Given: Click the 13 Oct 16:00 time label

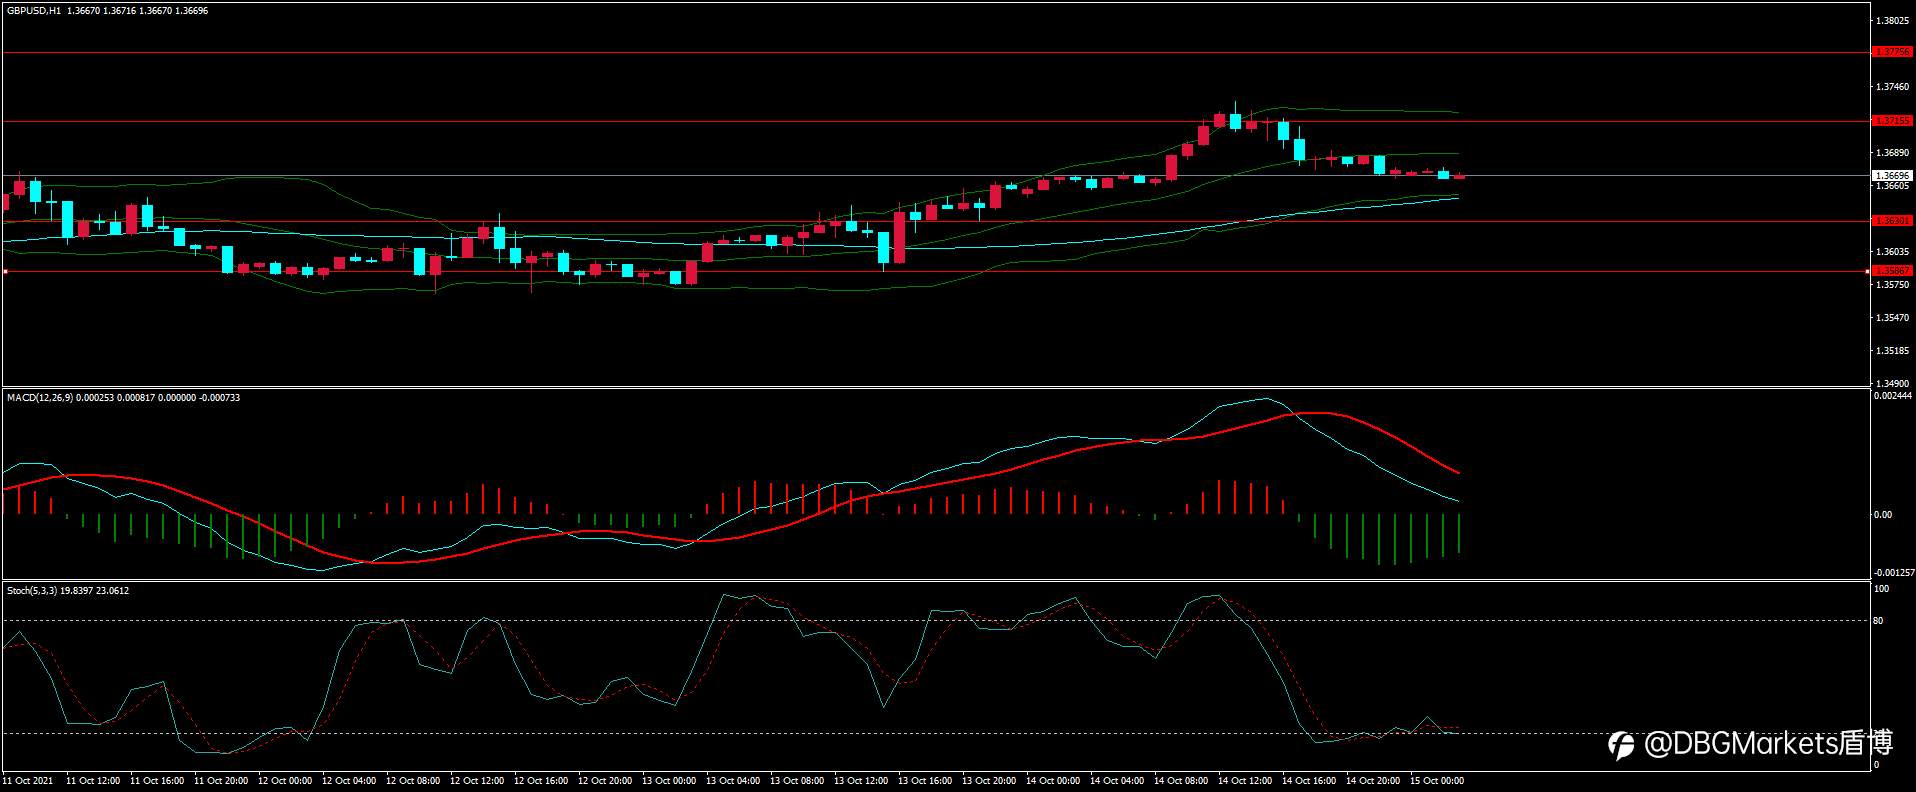Looking at the screenshot, I should [x=925, y=780].
